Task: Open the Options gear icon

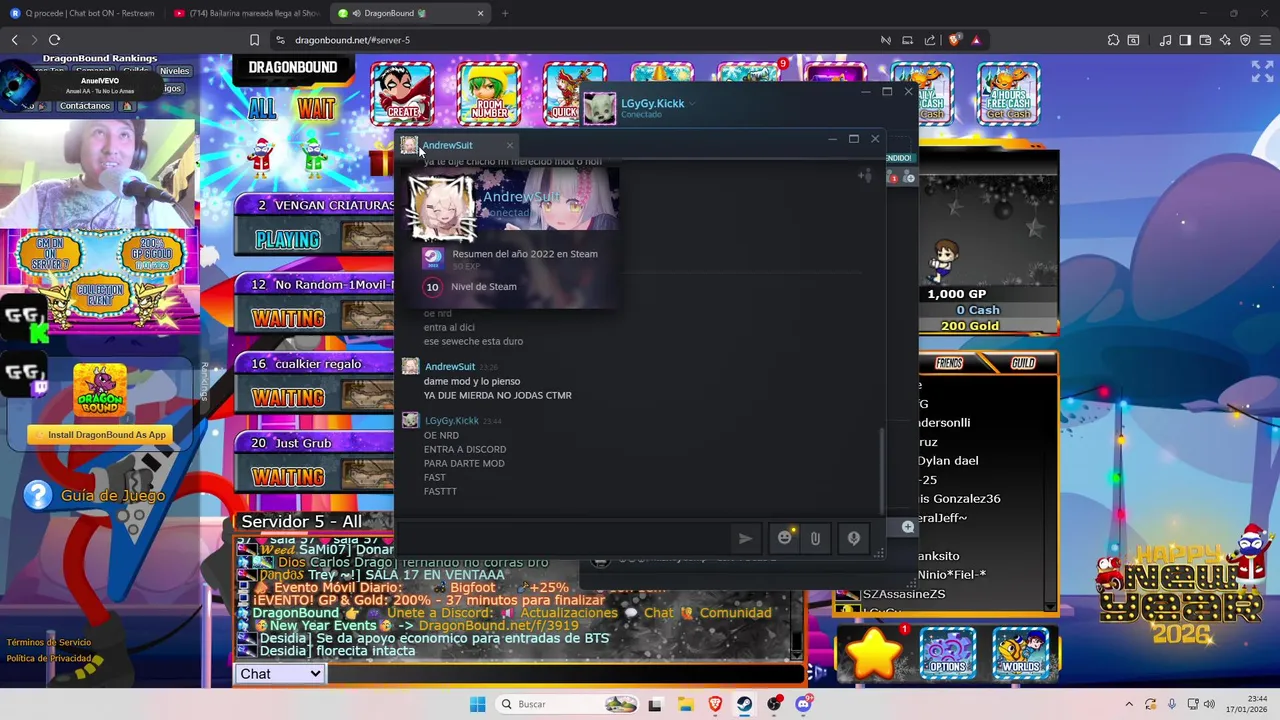Action: 947,652
